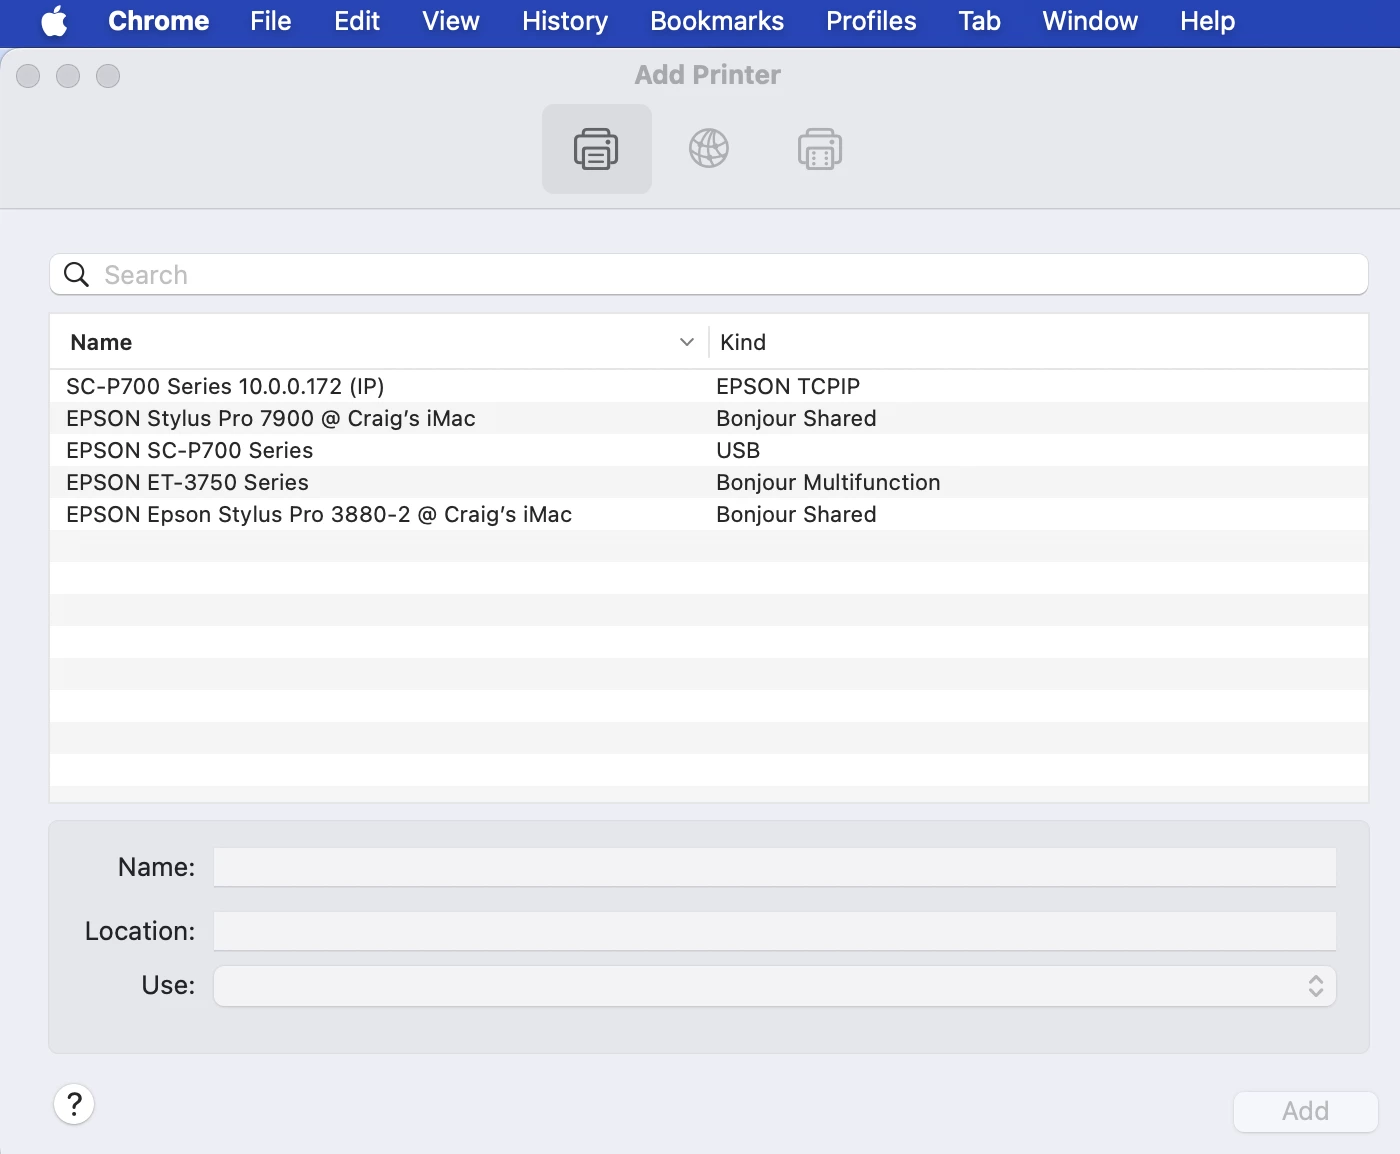Switch to the IP printer globe icon
This screenshot has height=1154, width=1400.
[709, 149]
